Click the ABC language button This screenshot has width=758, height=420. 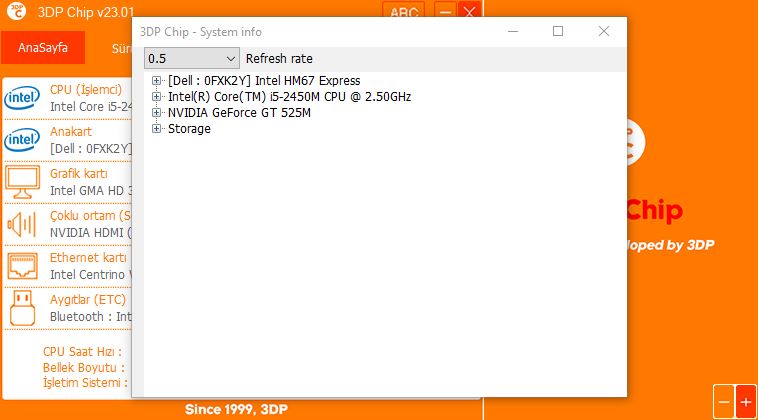pyautogui.click(x=403, y=11)
